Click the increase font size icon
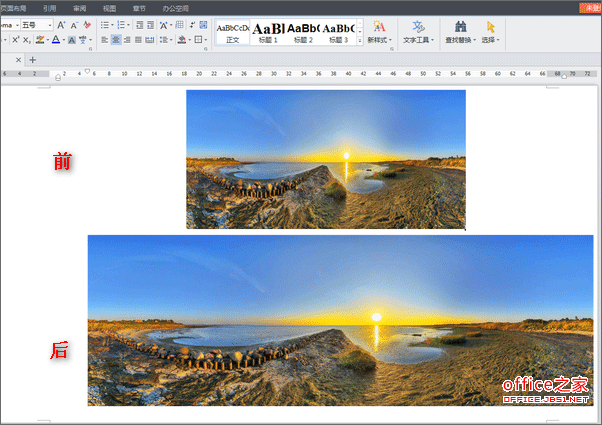The width and height of the screenshot is (602, 425). (x=61, y=25)
